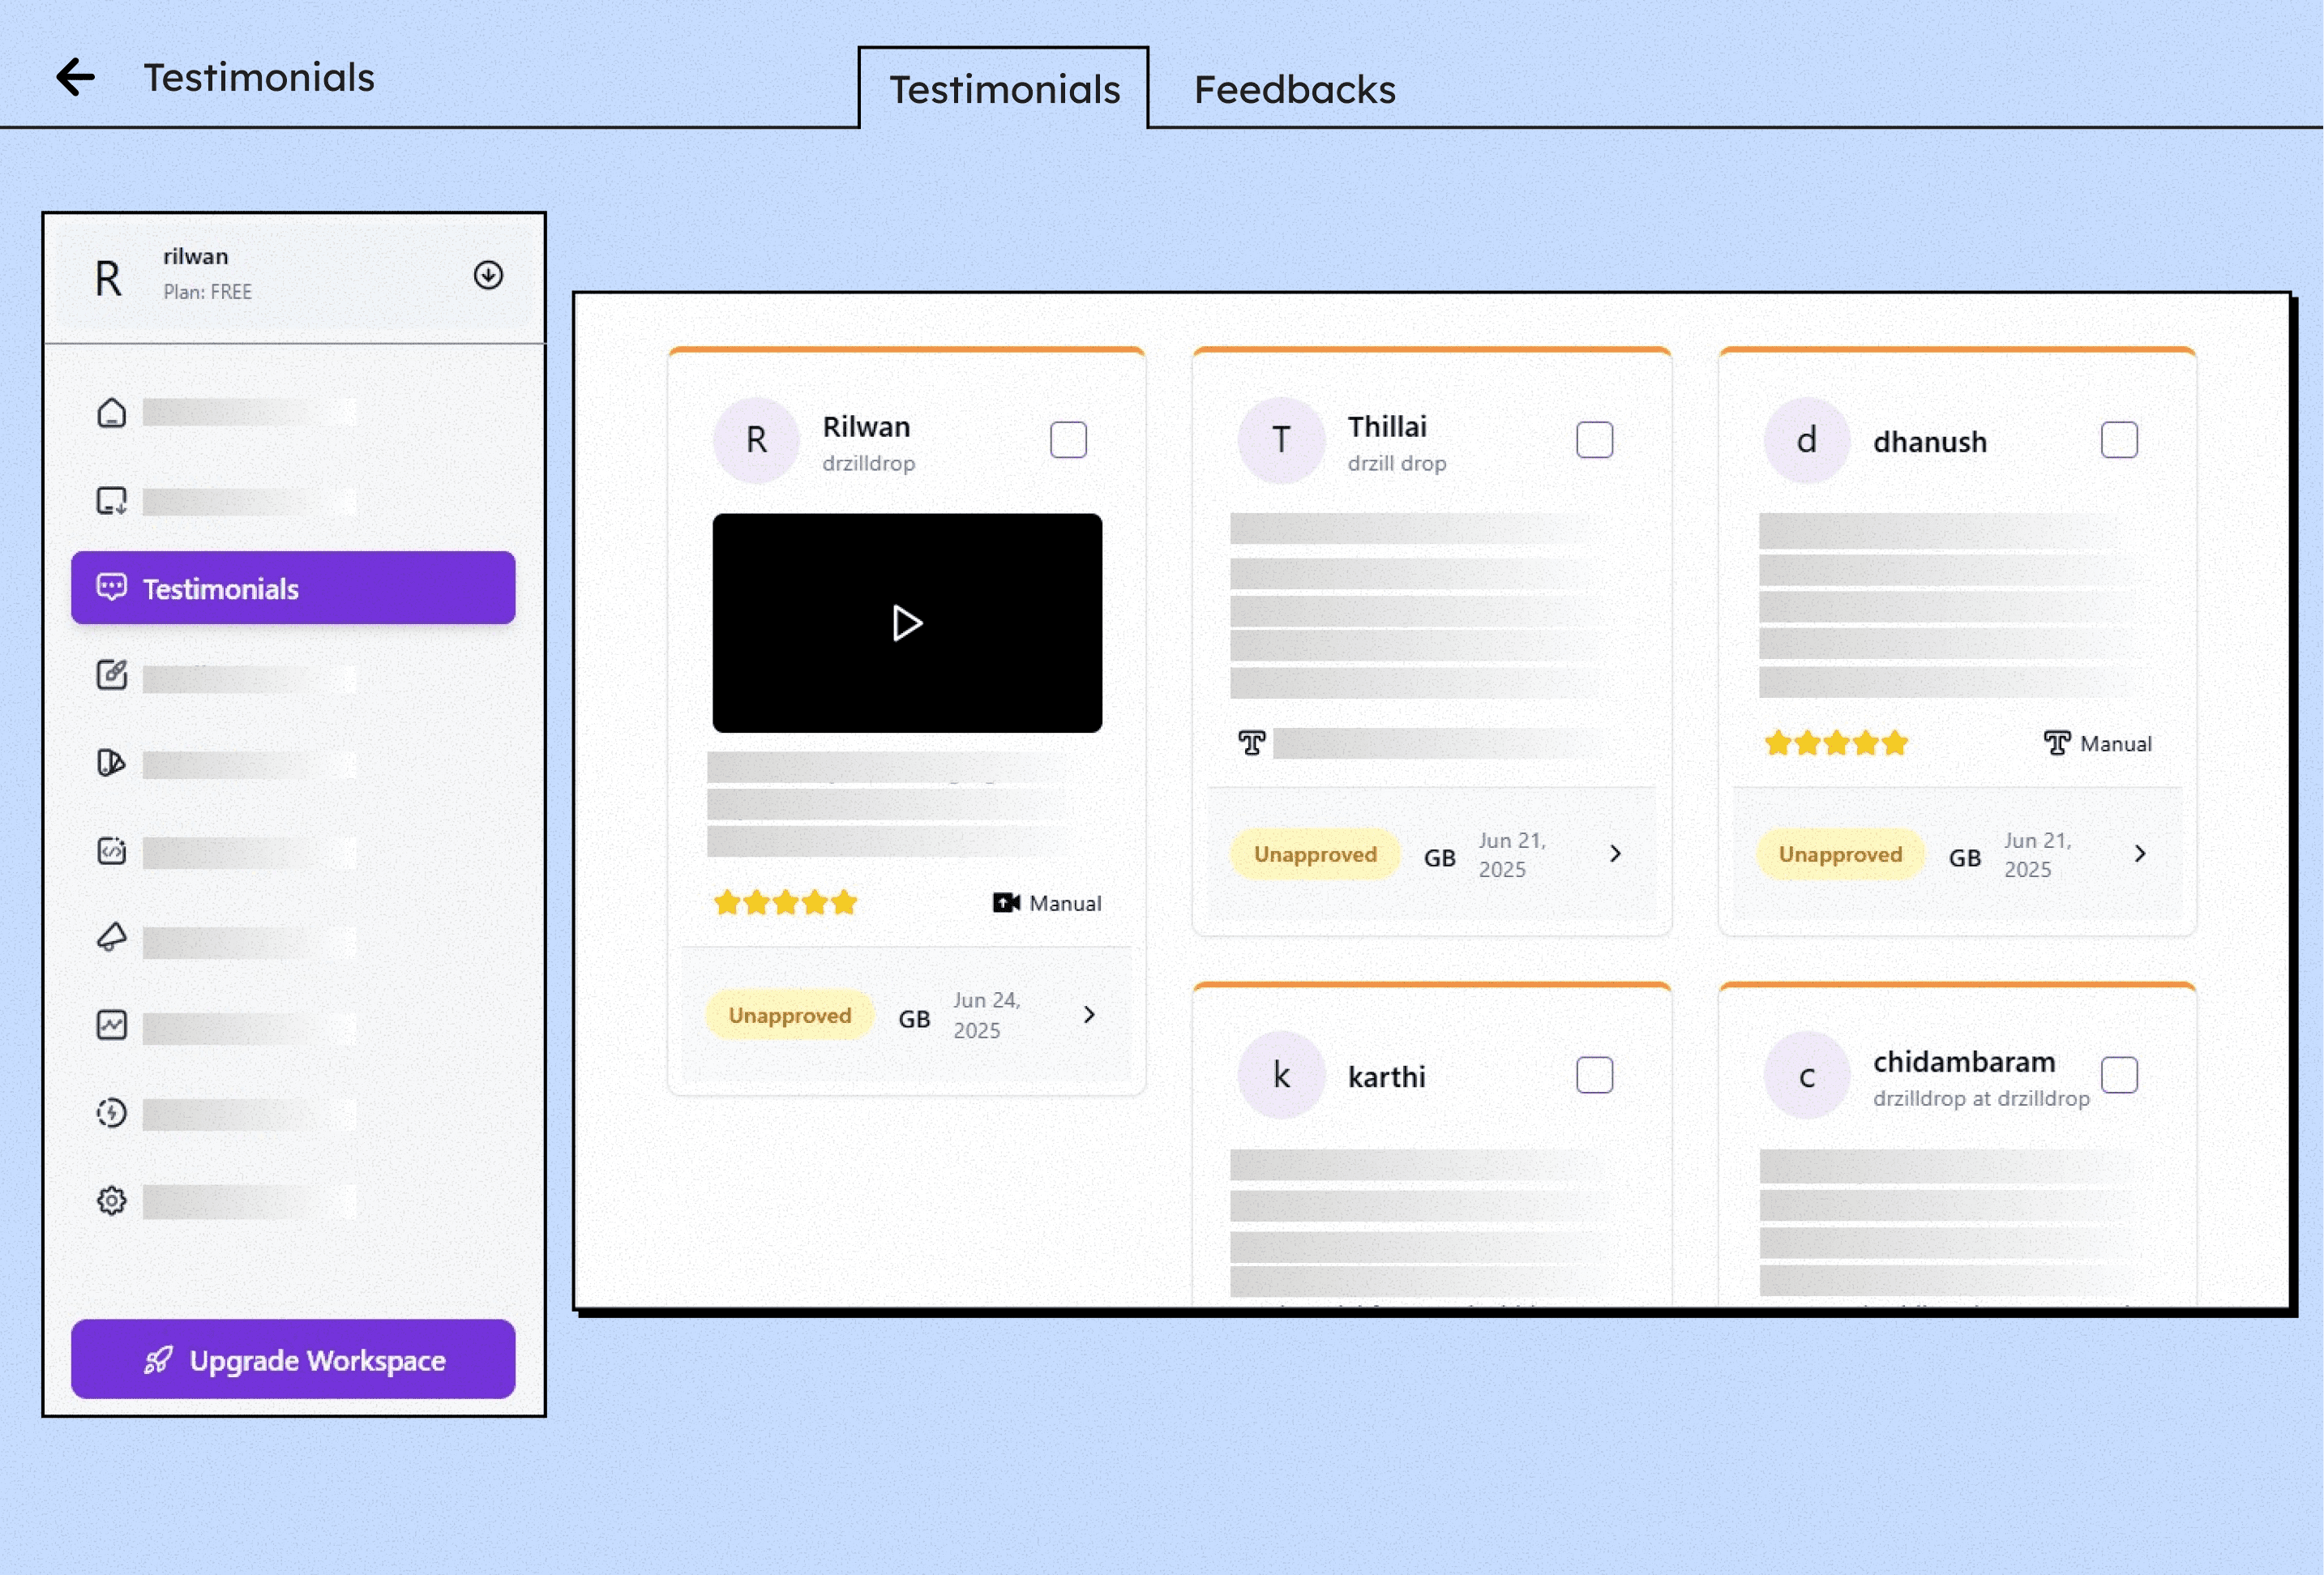Select the Testimonials sidebar menu item
Image resolution: width=2324 pixels, height=1575 pixels.
tap(293, 588)
